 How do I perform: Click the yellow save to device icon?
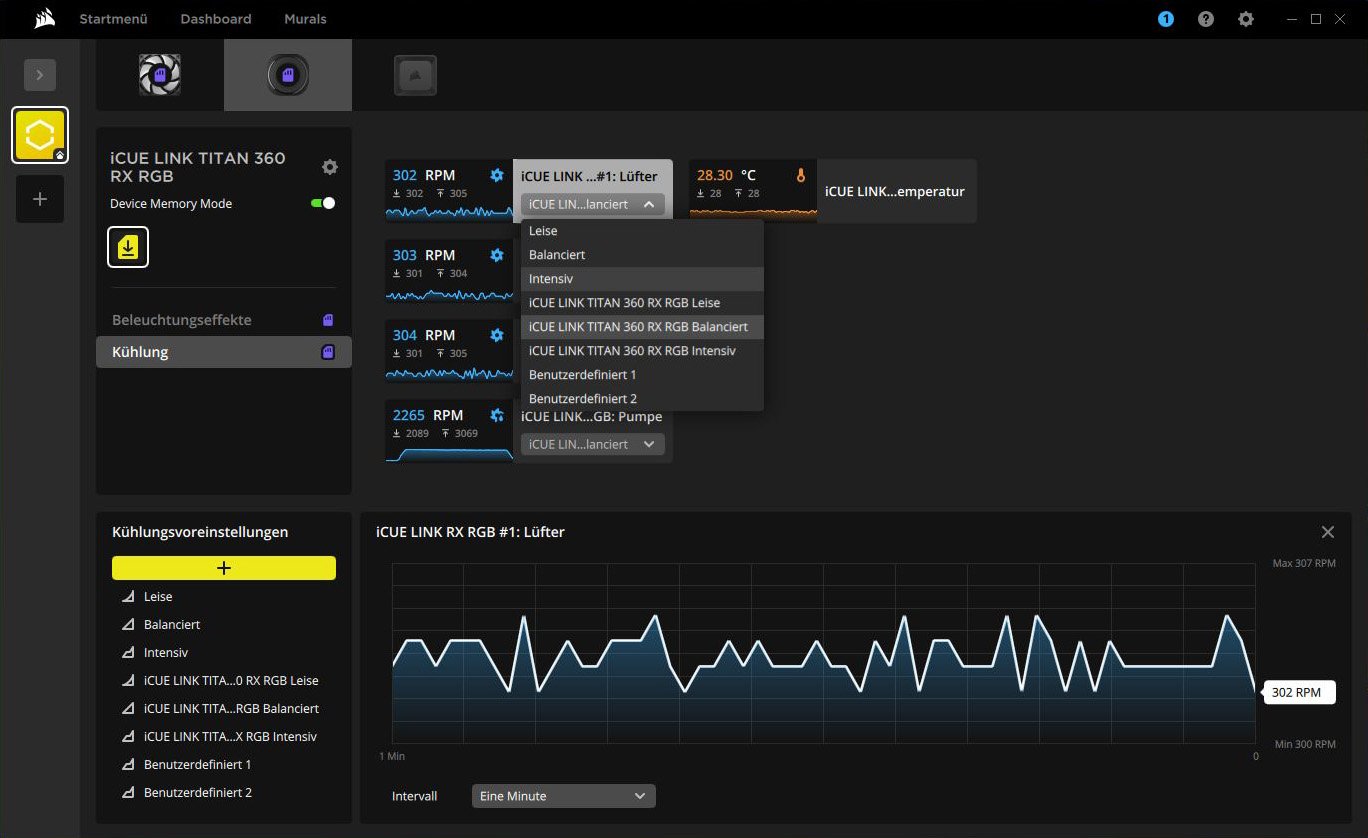[128, 247]
